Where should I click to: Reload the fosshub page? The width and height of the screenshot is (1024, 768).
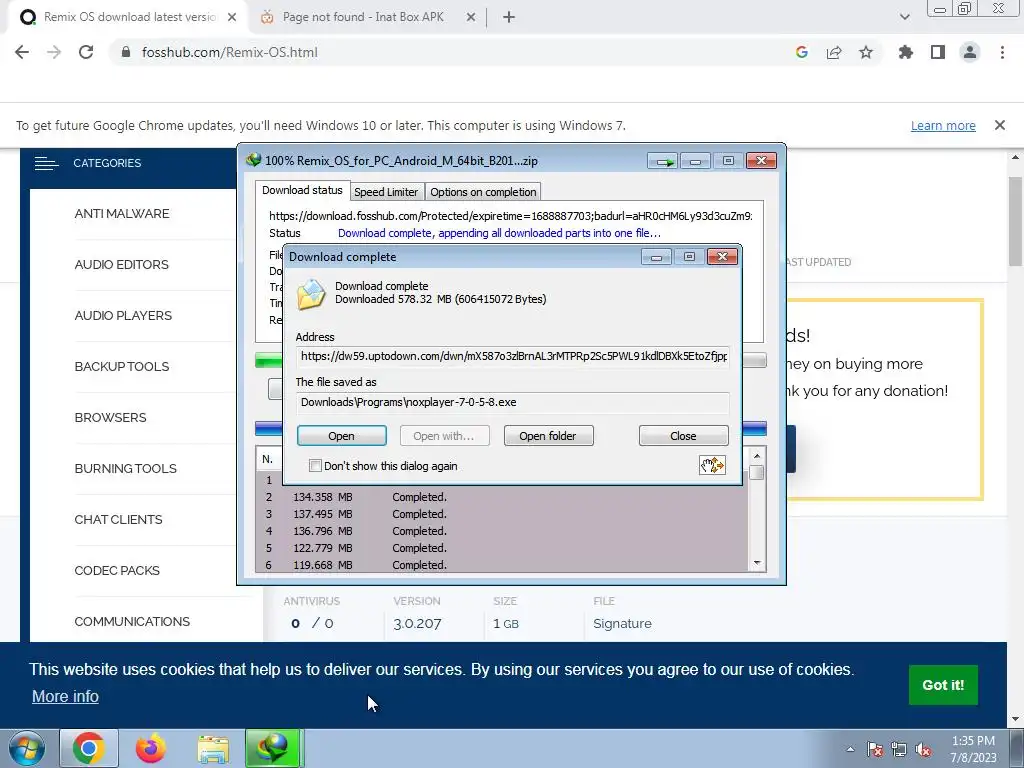(x=86, y=52)
